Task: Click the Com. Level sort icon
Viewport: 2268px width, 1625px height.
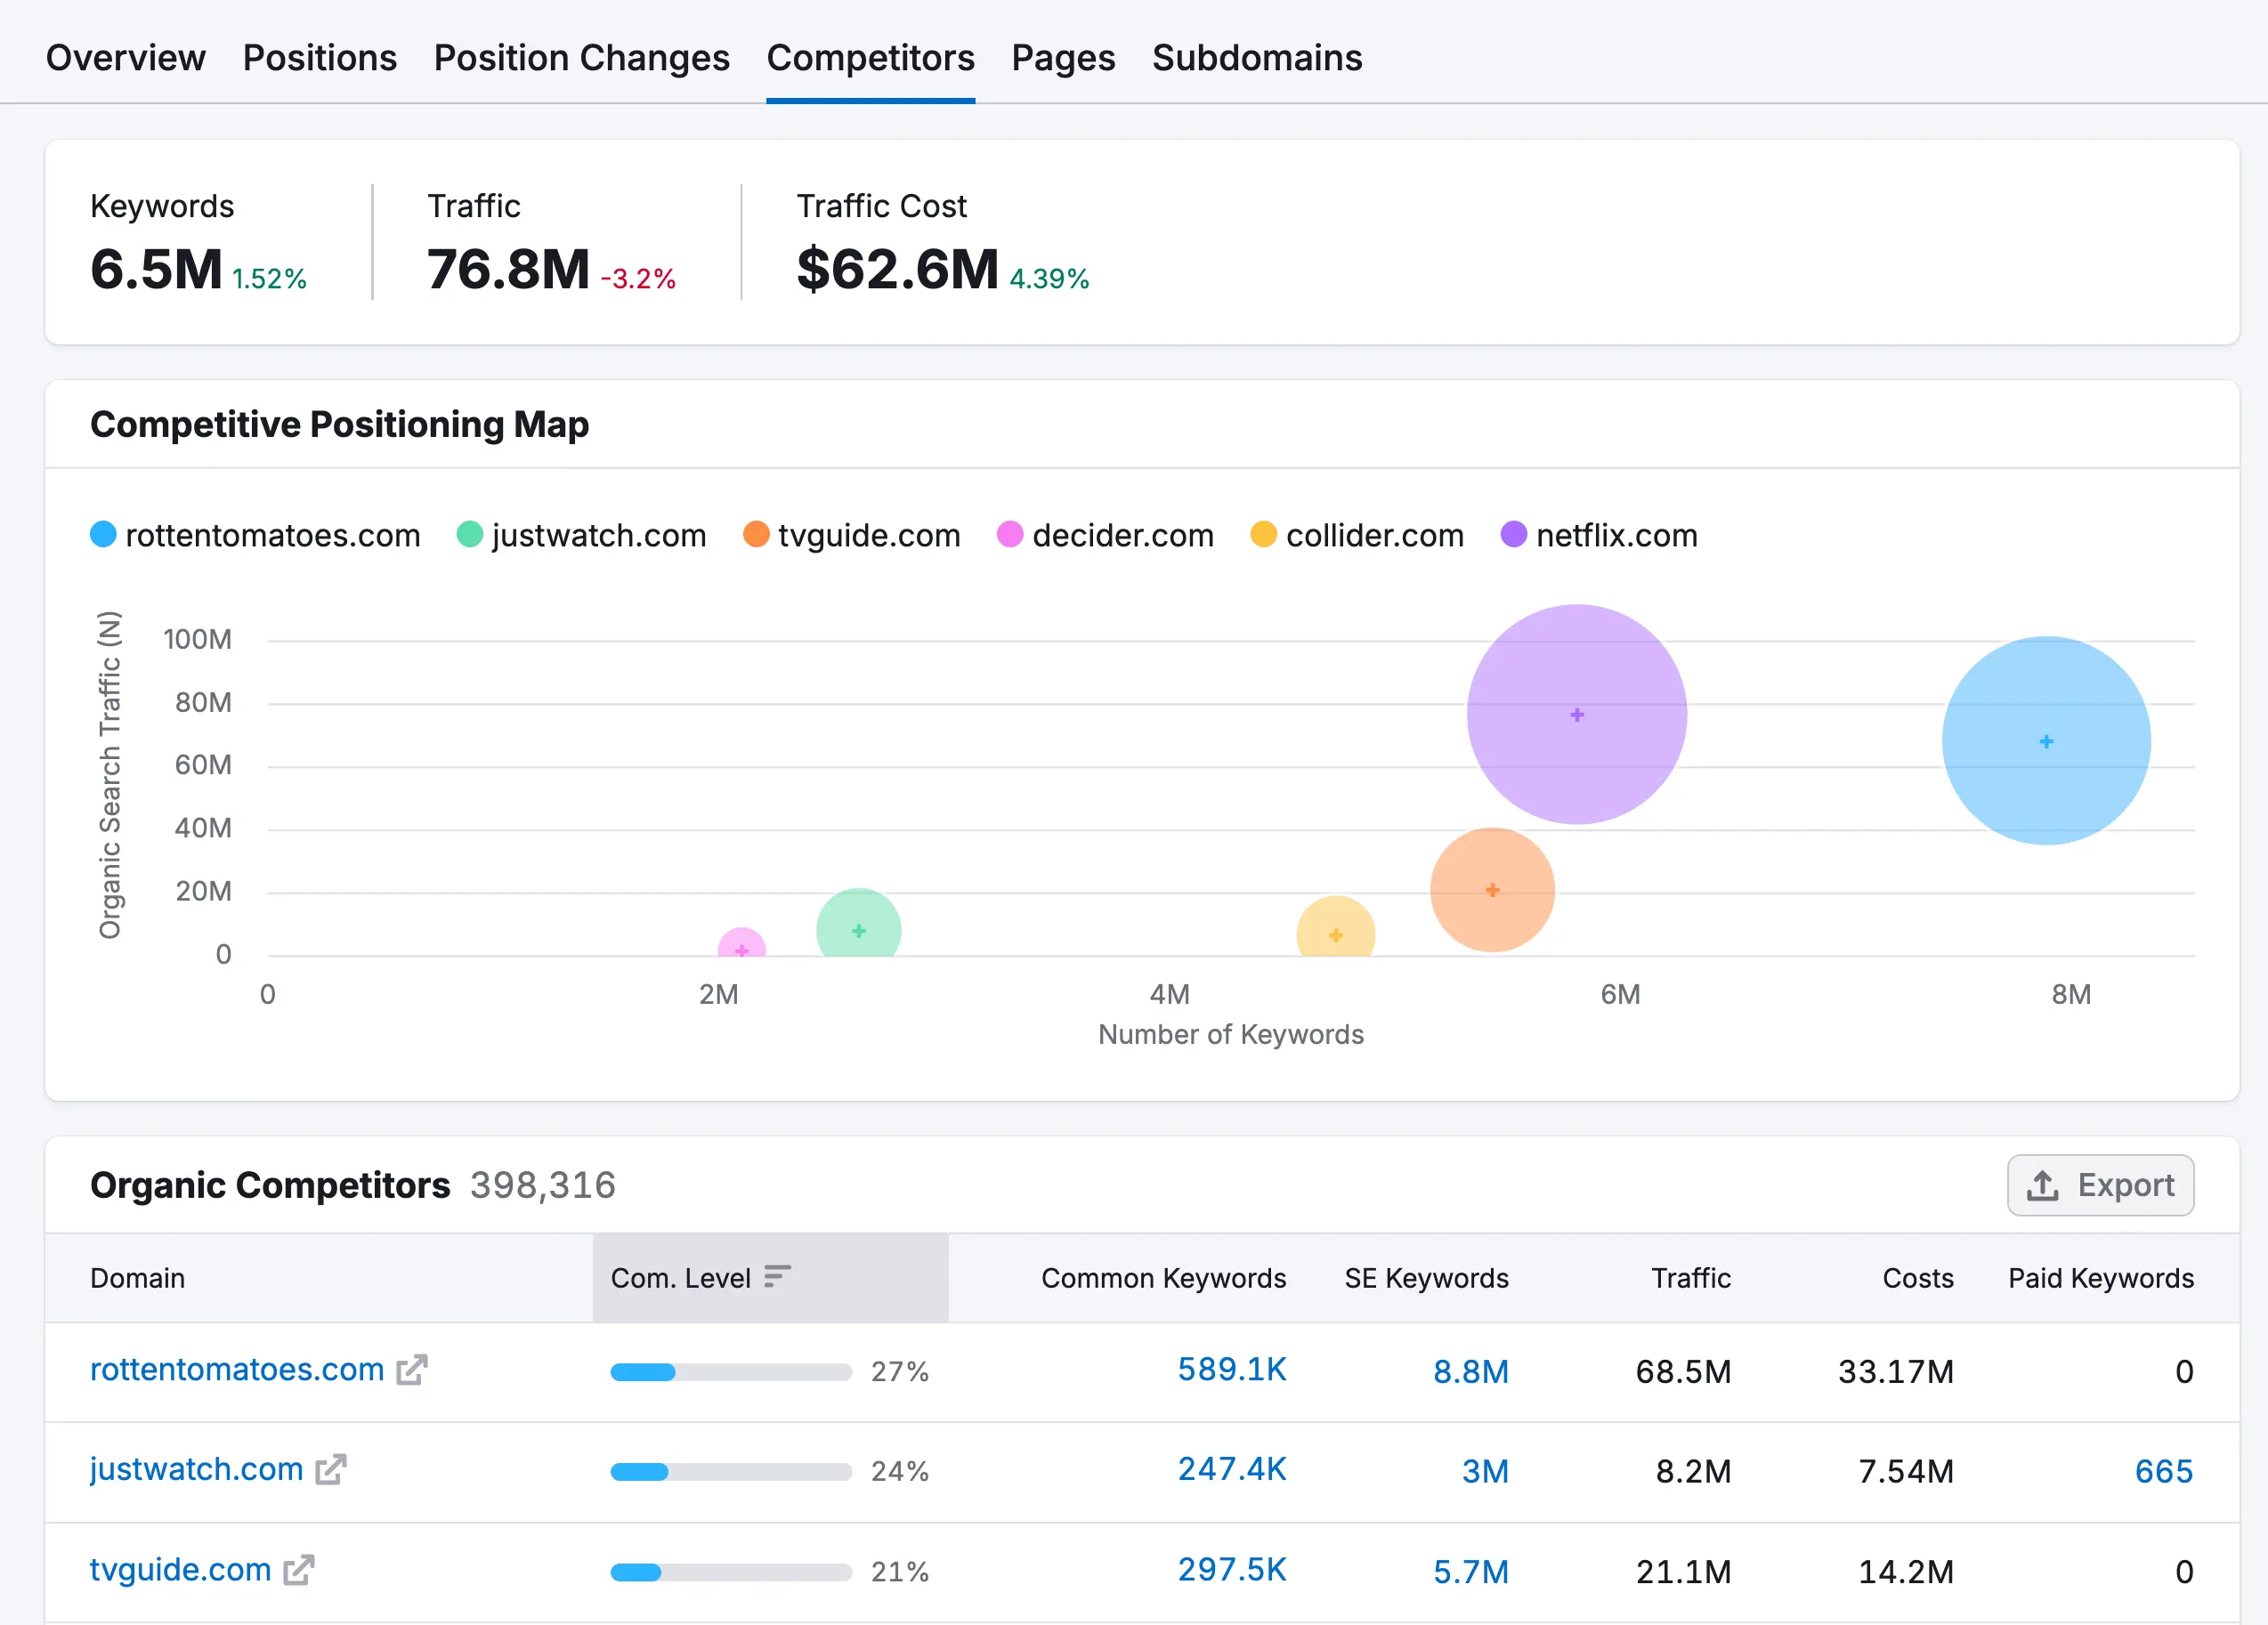Action: [777, 1277]
